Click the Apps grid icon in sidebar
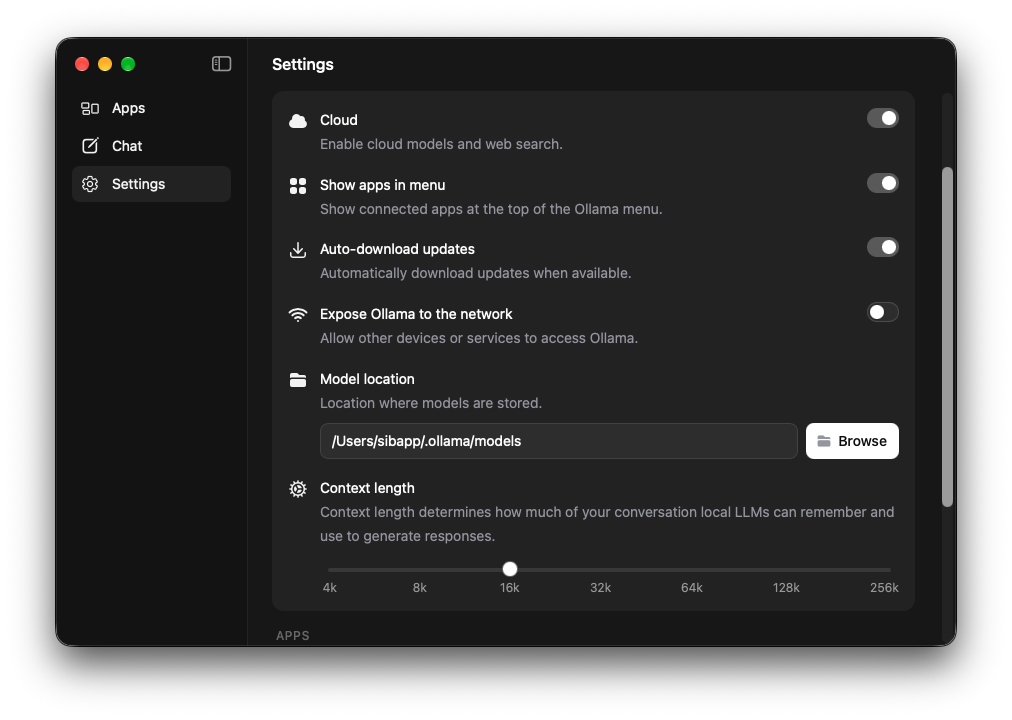This screenshot has height=720, width=1012. (x=90, y=108)
